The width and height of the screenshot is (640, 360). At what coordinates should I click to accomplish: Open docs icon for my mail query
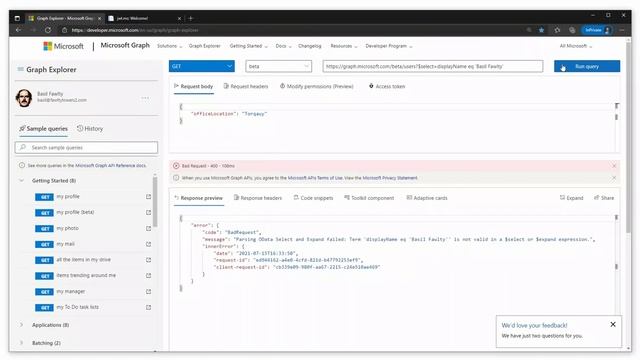coord(149,244)
